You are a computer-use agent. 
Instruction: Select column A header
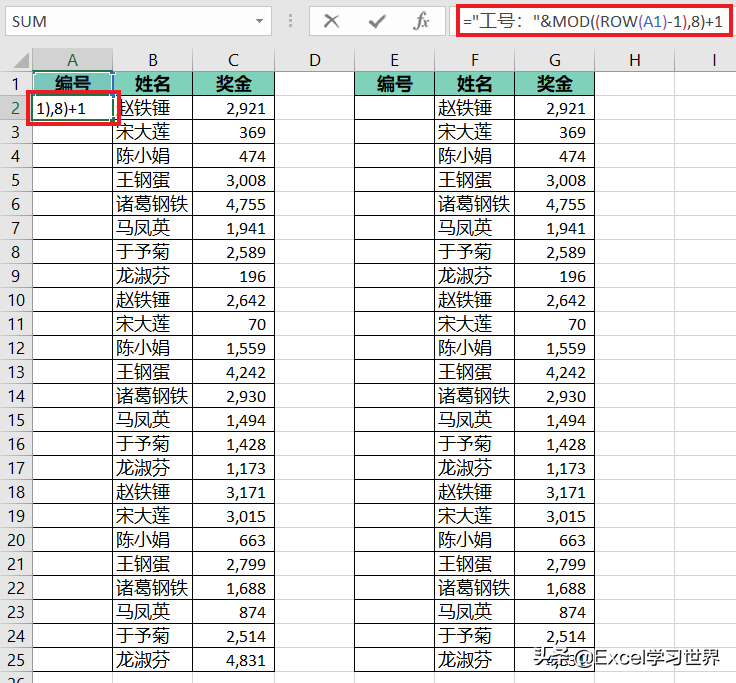(72, 60)
